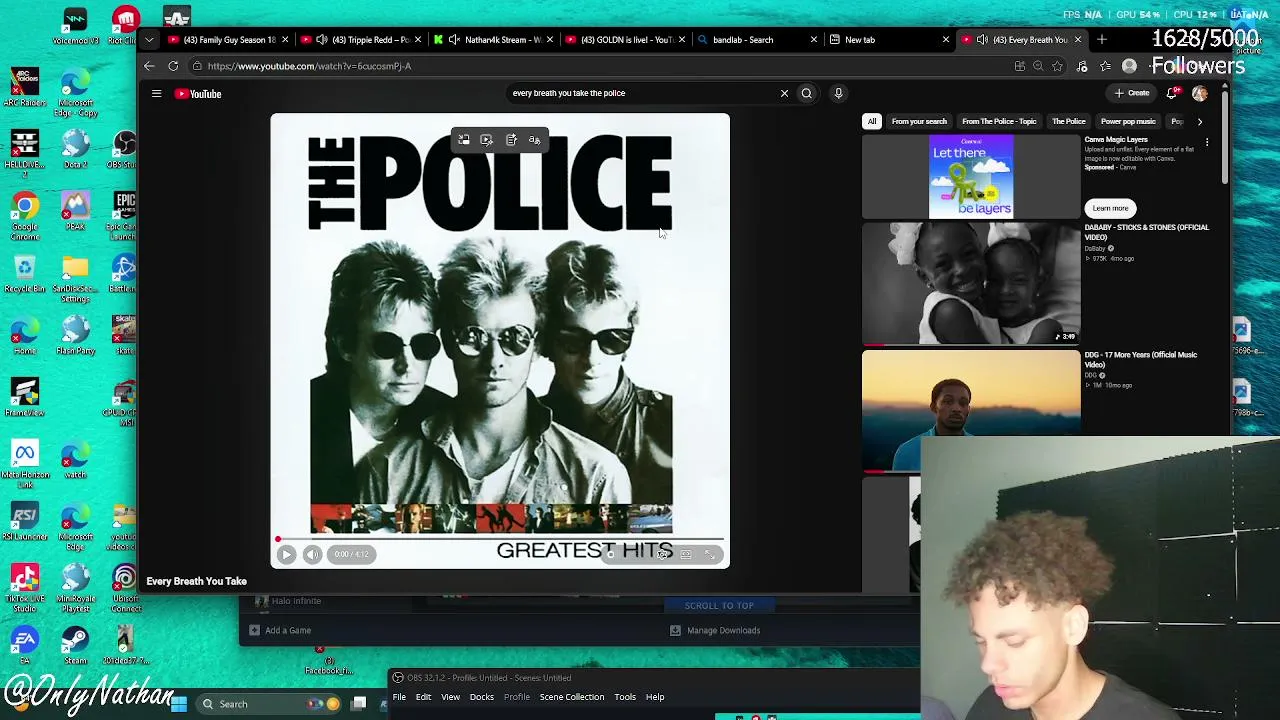Click SCROLL TO TOP in Steam
Screen dimensions: 1280x720
point(719,606)
